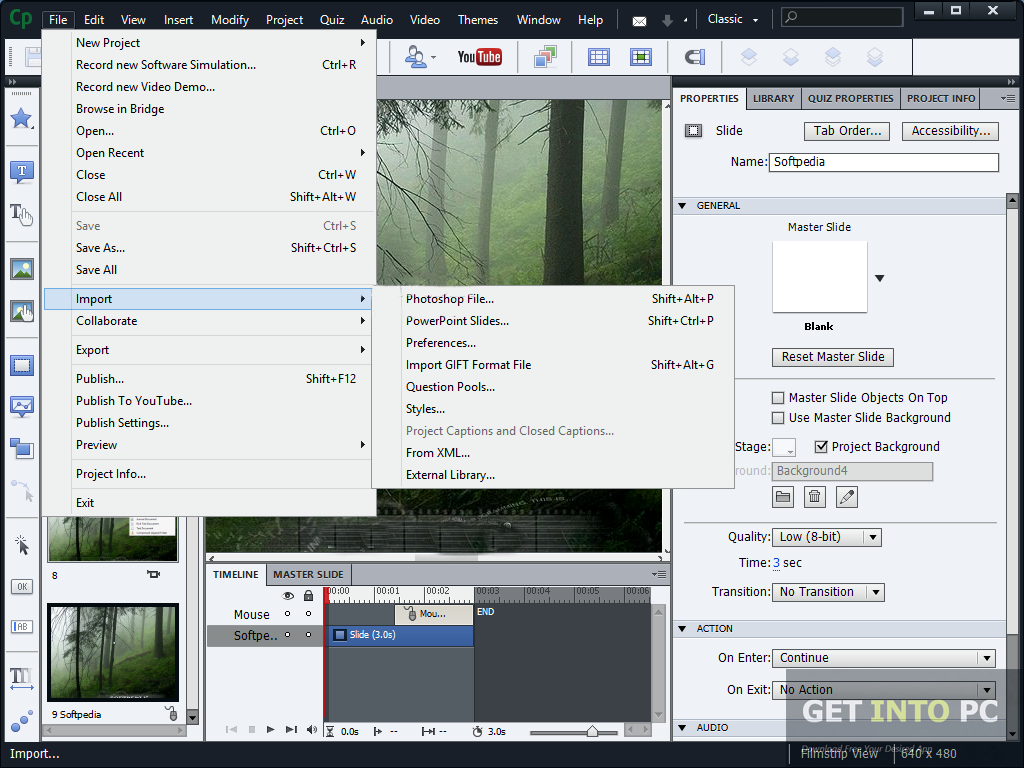Open the On Enter action dropdown
Screen dimensions: 1024x768
pos(883,658)
